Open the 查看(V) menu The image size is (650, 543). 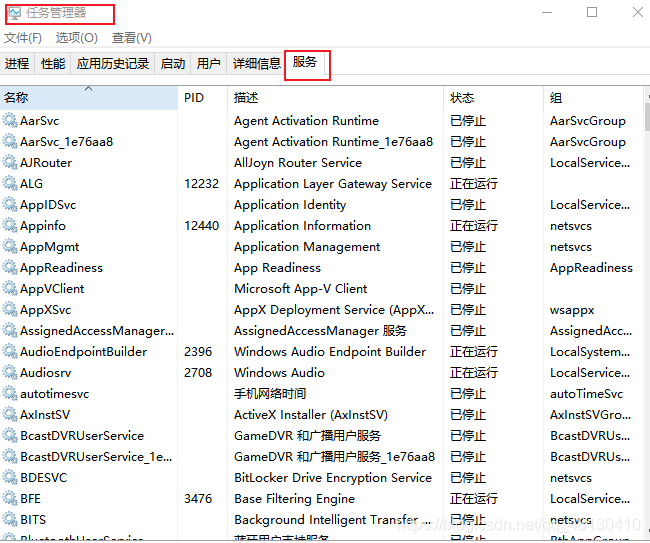pos(131,38)
